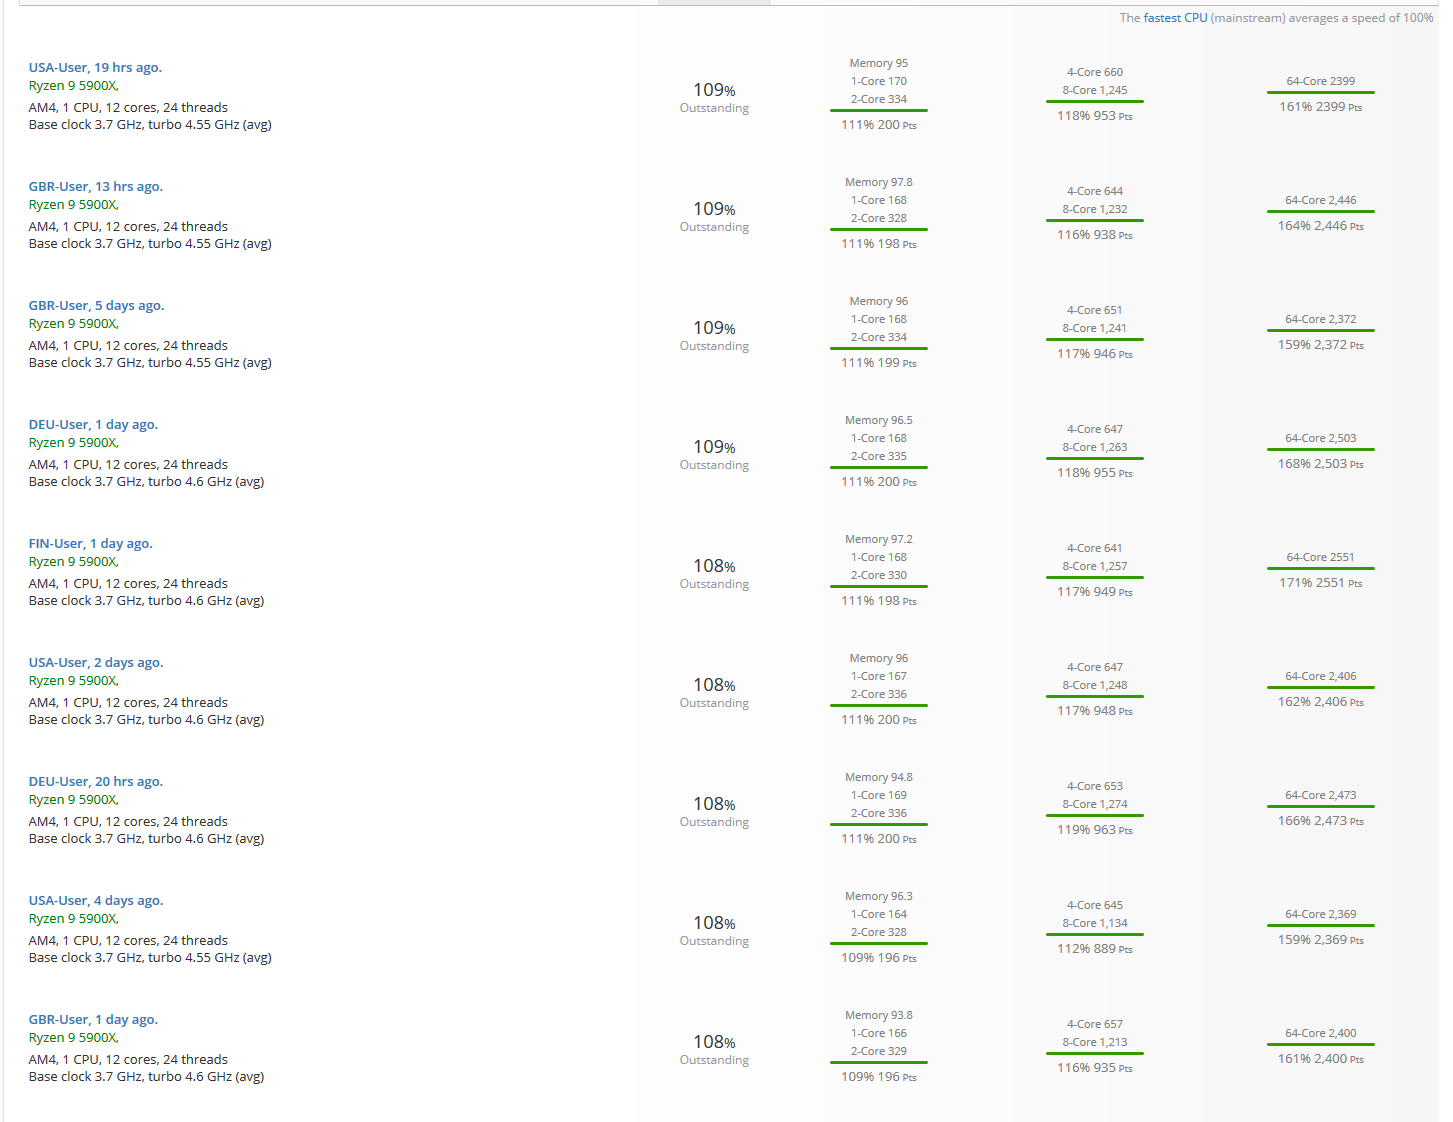Click '1-Core 170' value
The image size is (1453, 1122).
pyautogui.click(x=879, y=81)
